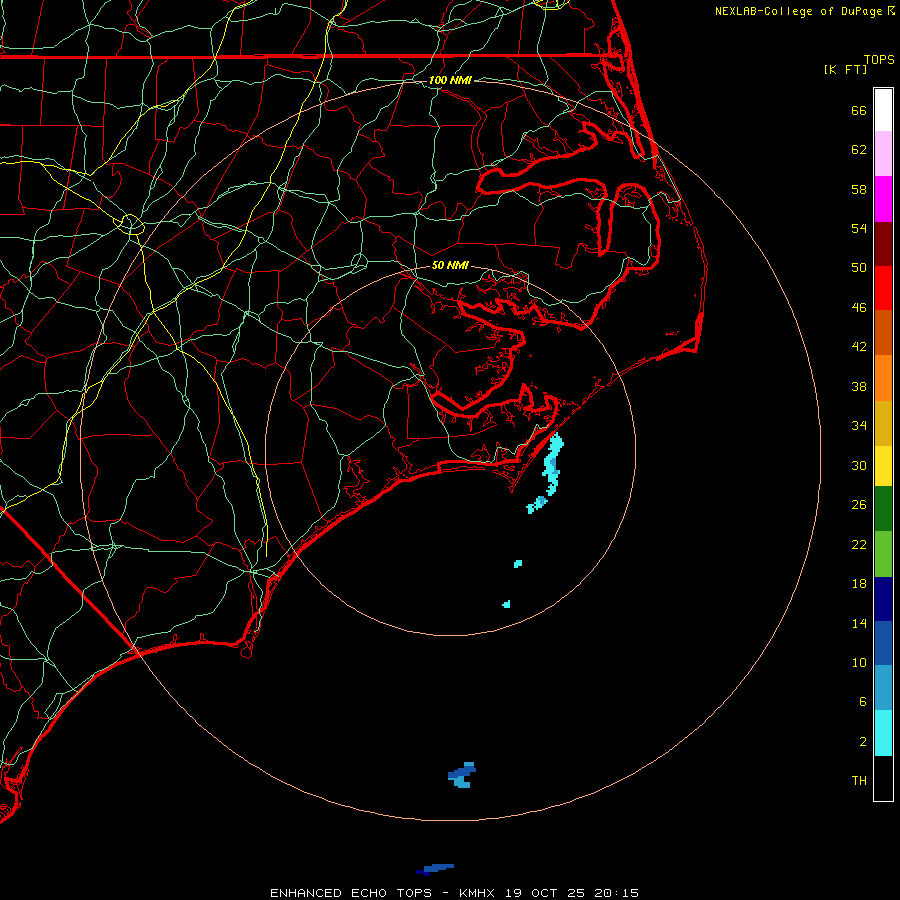Click the light pink 62 kft legend swatch
The height and width of the screenshot is (900, 900).
coord(883,153)
